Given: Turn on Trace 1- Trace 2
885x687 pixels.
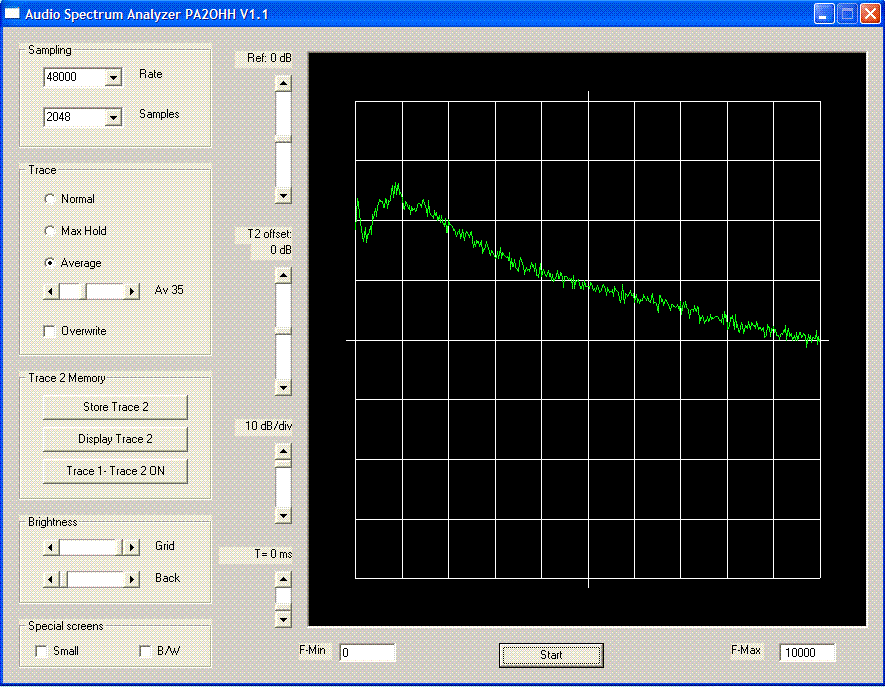Looking at the screenshot, I should (x=115, y=471).
